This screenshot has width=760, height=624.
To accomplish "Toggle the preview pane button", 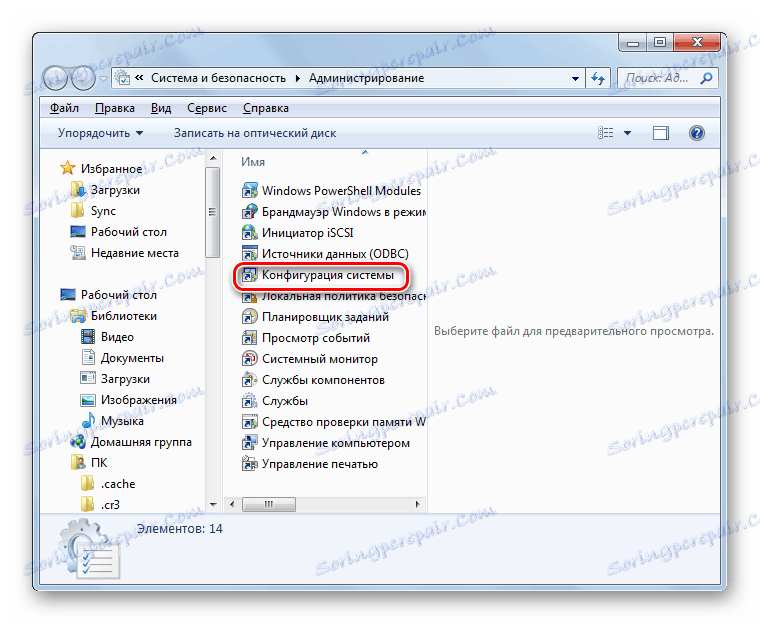I will pos(660,133).
